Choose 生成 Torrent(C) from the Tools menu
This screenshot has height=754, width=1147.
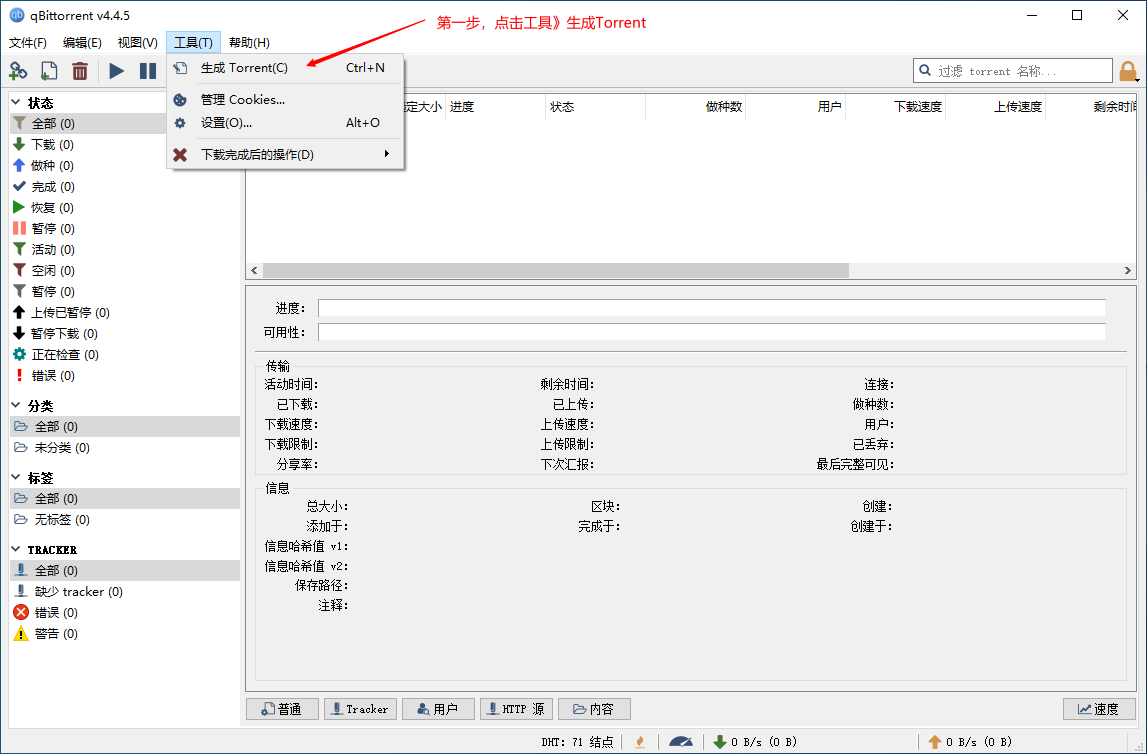(x=285, y=68)
